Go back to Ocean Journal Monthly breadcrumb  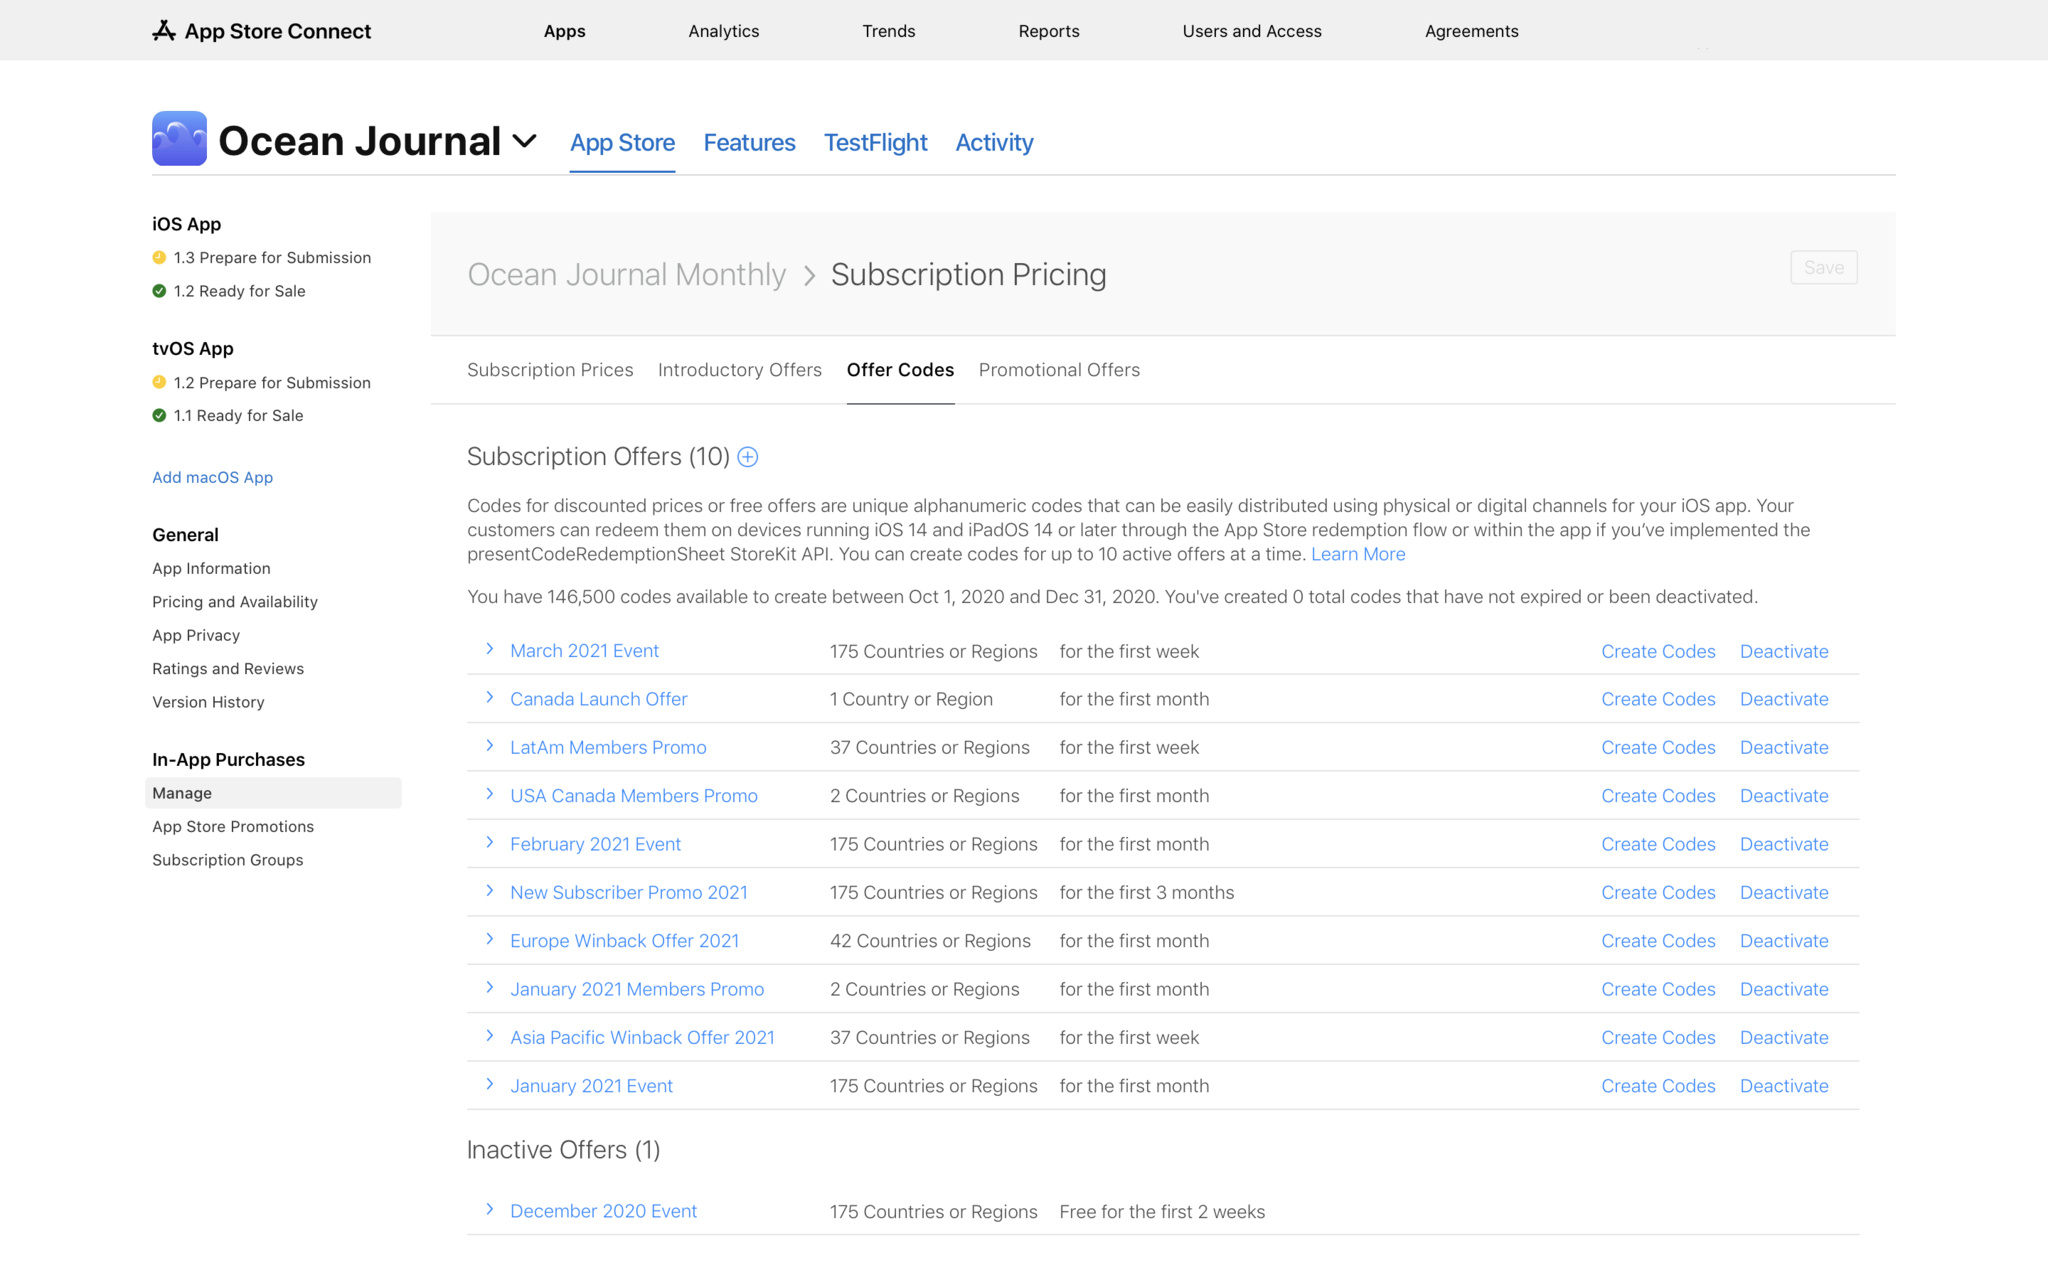[627, 274]
